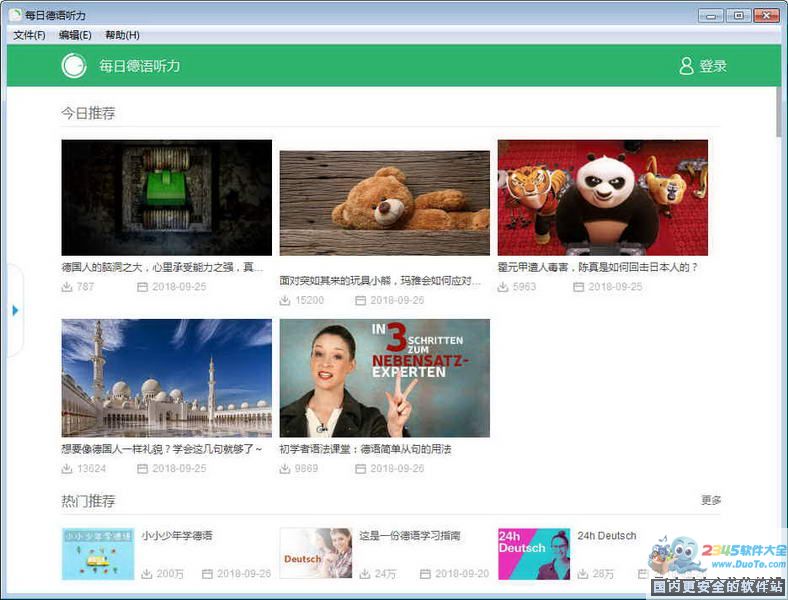
Task: Maximize the 每日德语听力 window
Action: 738,16
